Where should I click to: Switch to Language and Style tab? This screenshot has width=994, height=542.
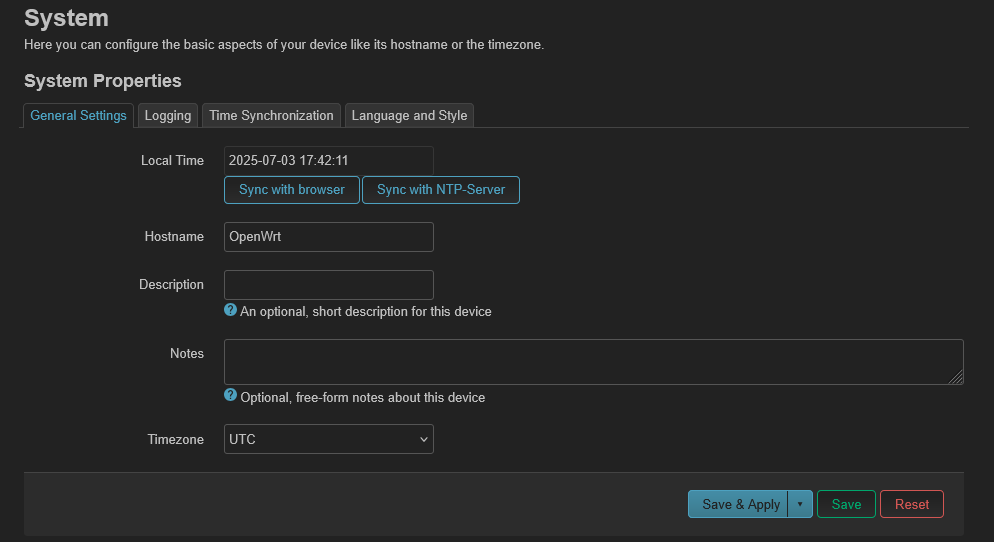(410, 115)
